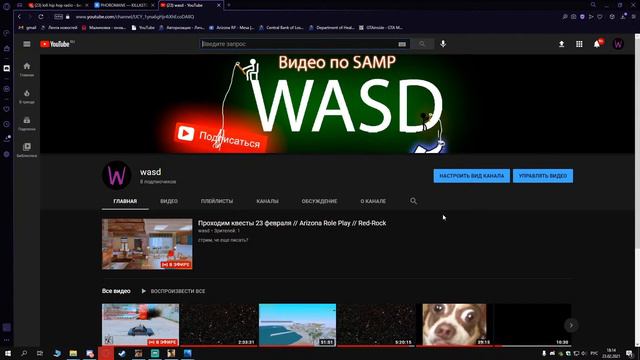Open the YouTube hamburger guide menu

(27, 44)
